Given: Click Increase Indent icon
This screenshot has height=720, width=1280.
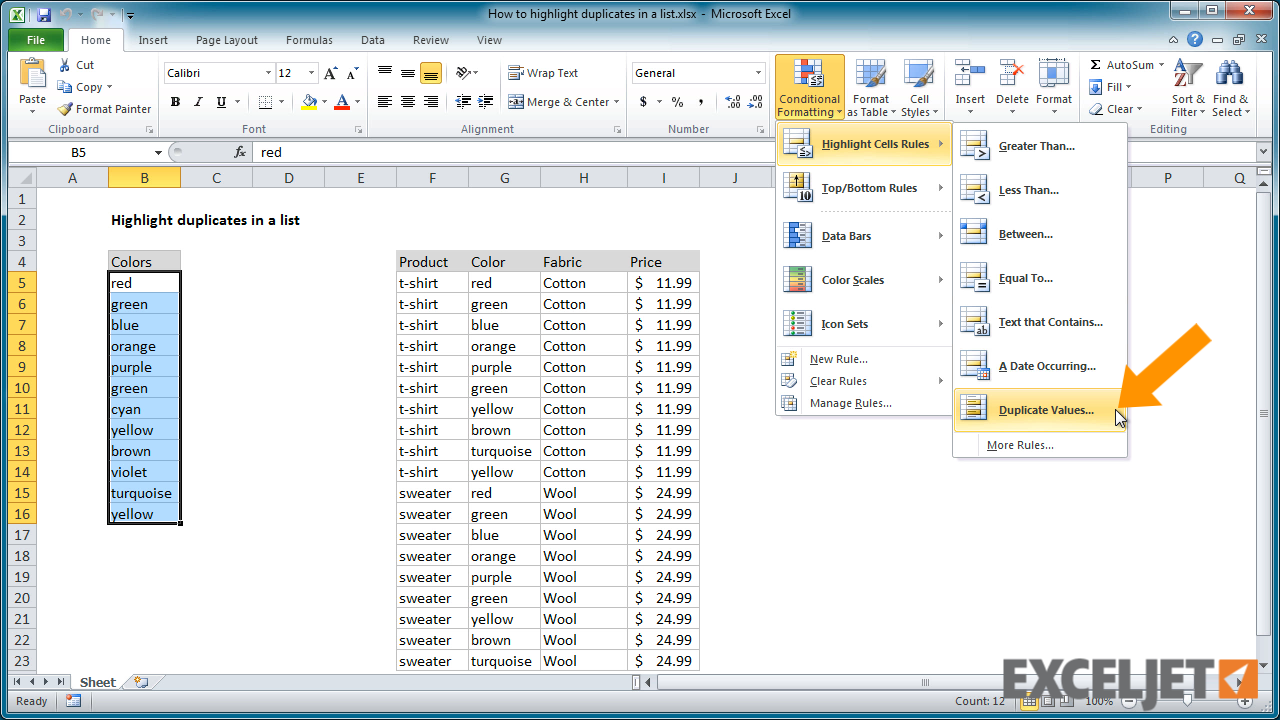Looking at the screenshot, I should [486, 102].
